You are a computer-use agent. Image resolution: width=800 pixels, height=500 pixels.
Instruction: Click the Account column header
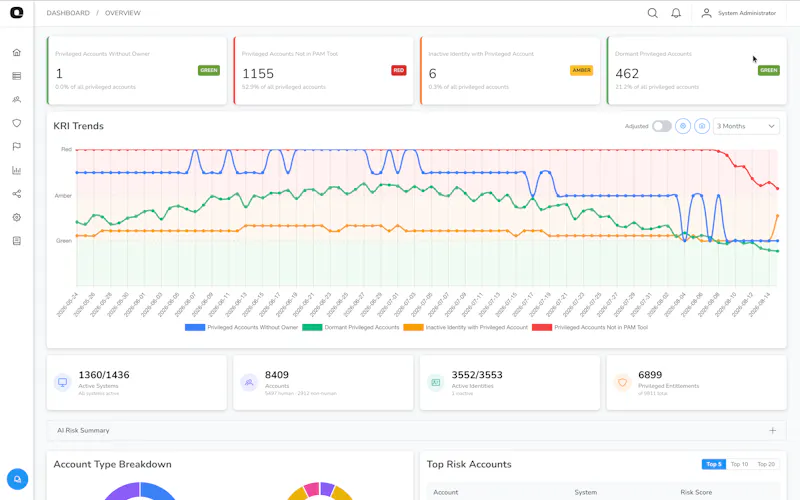coord(446,492)
